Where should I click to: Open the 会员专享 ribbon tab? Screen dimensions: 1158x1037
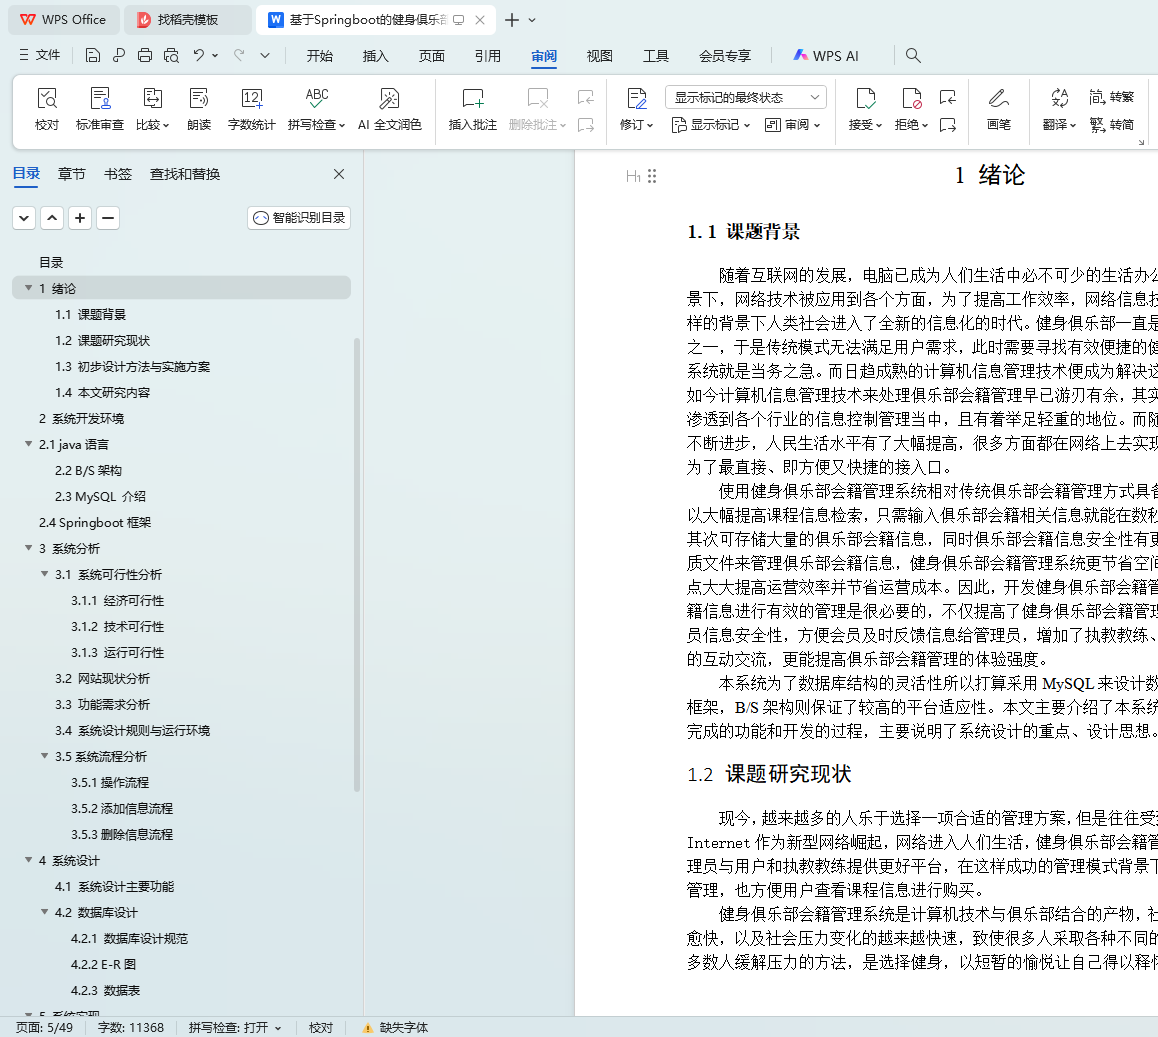point(724,55)
